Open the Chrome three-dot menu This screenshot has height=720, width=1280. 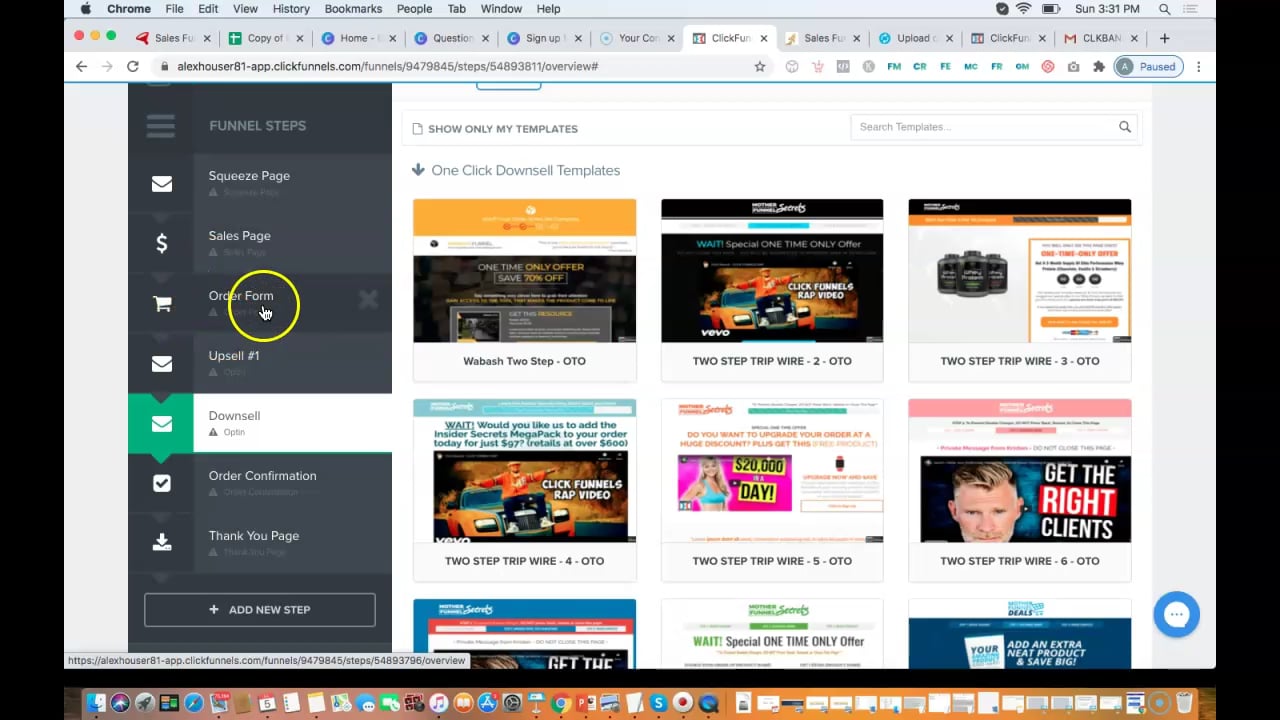[1198, 66]
